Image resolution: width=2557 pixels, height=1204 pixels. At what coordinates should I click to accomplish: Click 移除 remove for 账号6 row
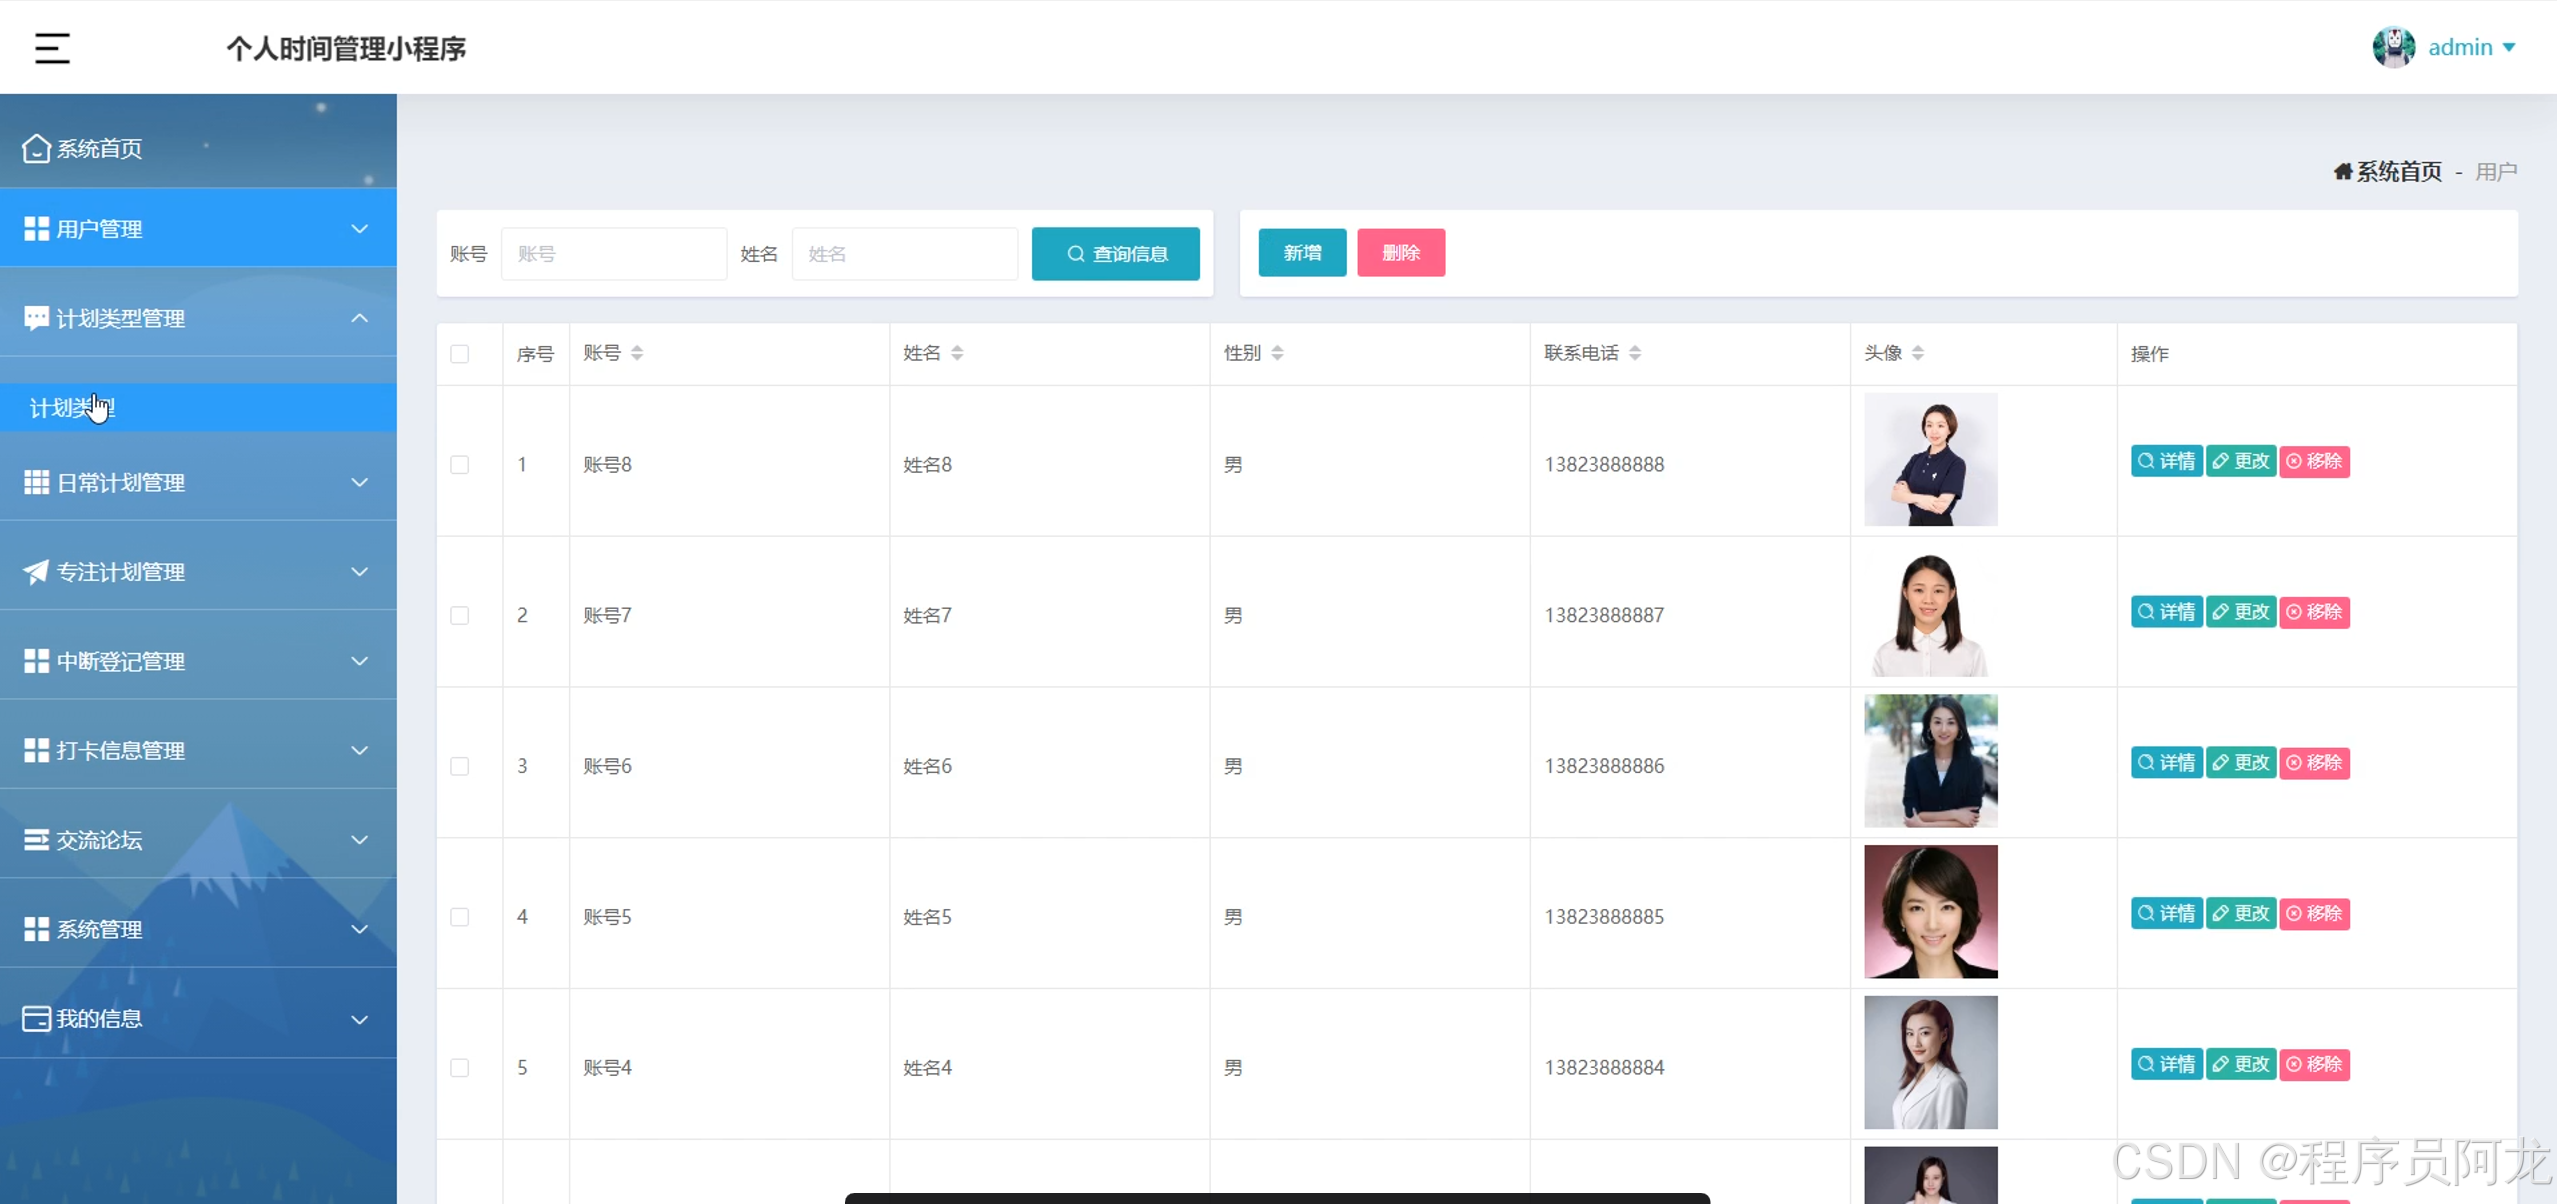pyautogui.click(x=2314, y=763)
